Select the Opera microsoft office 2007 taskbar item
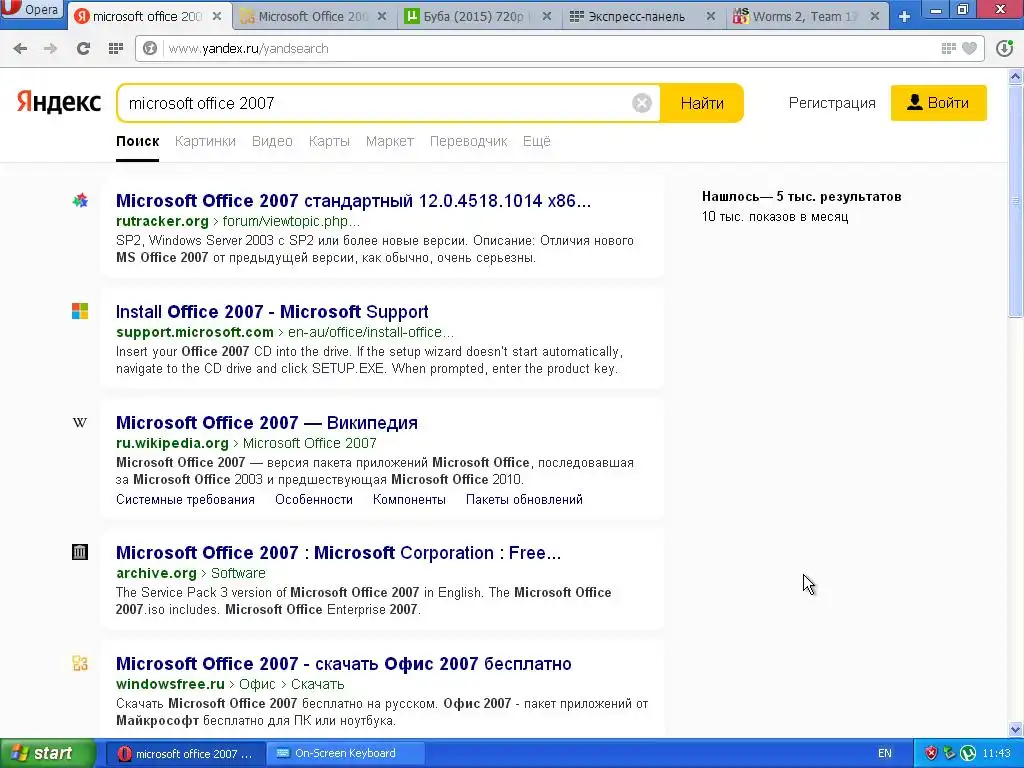 pyautogui.click(x=185, y=754)
